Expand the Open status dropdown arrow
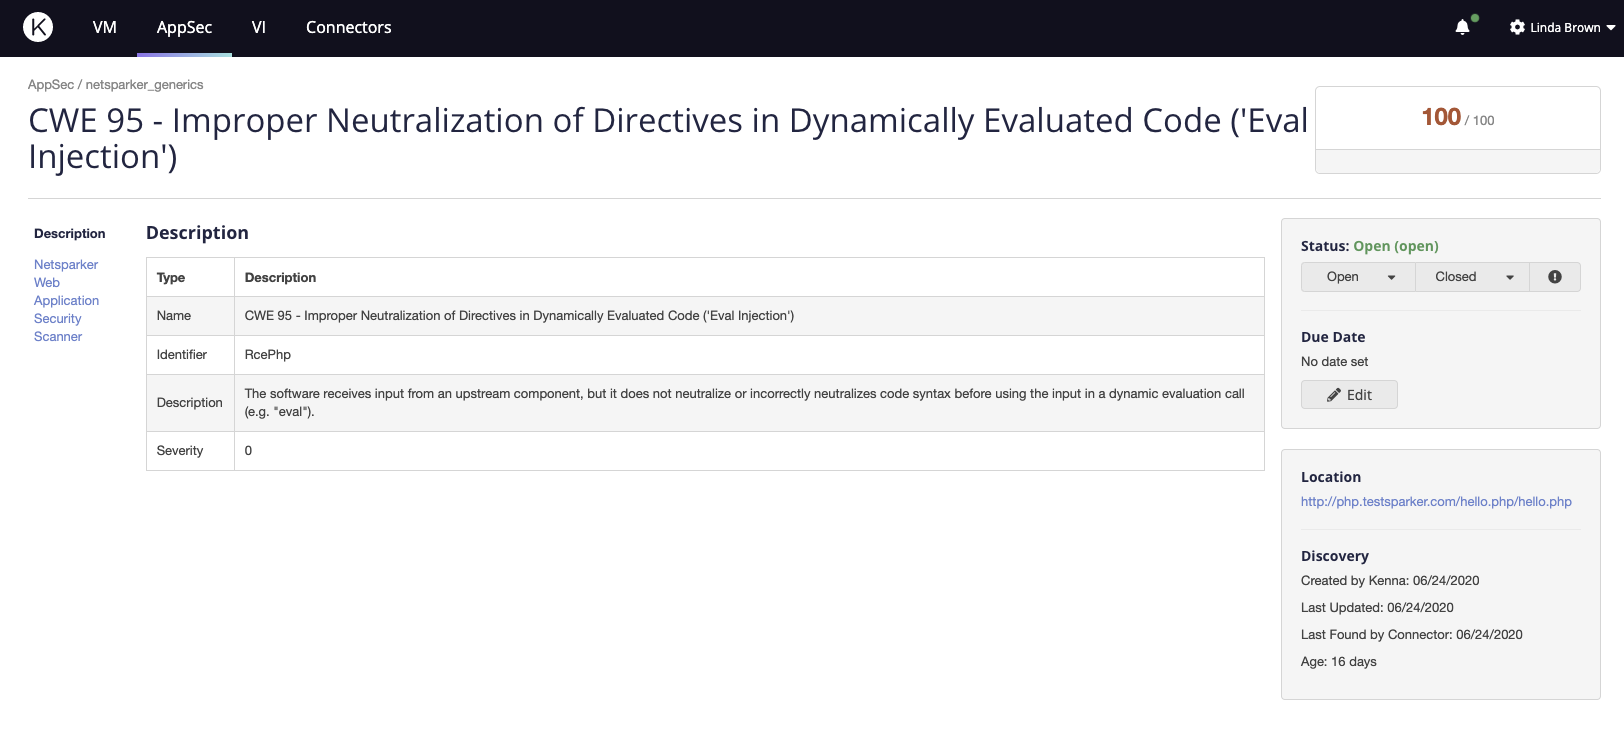1624x734 pixels. pos(1391,277)
